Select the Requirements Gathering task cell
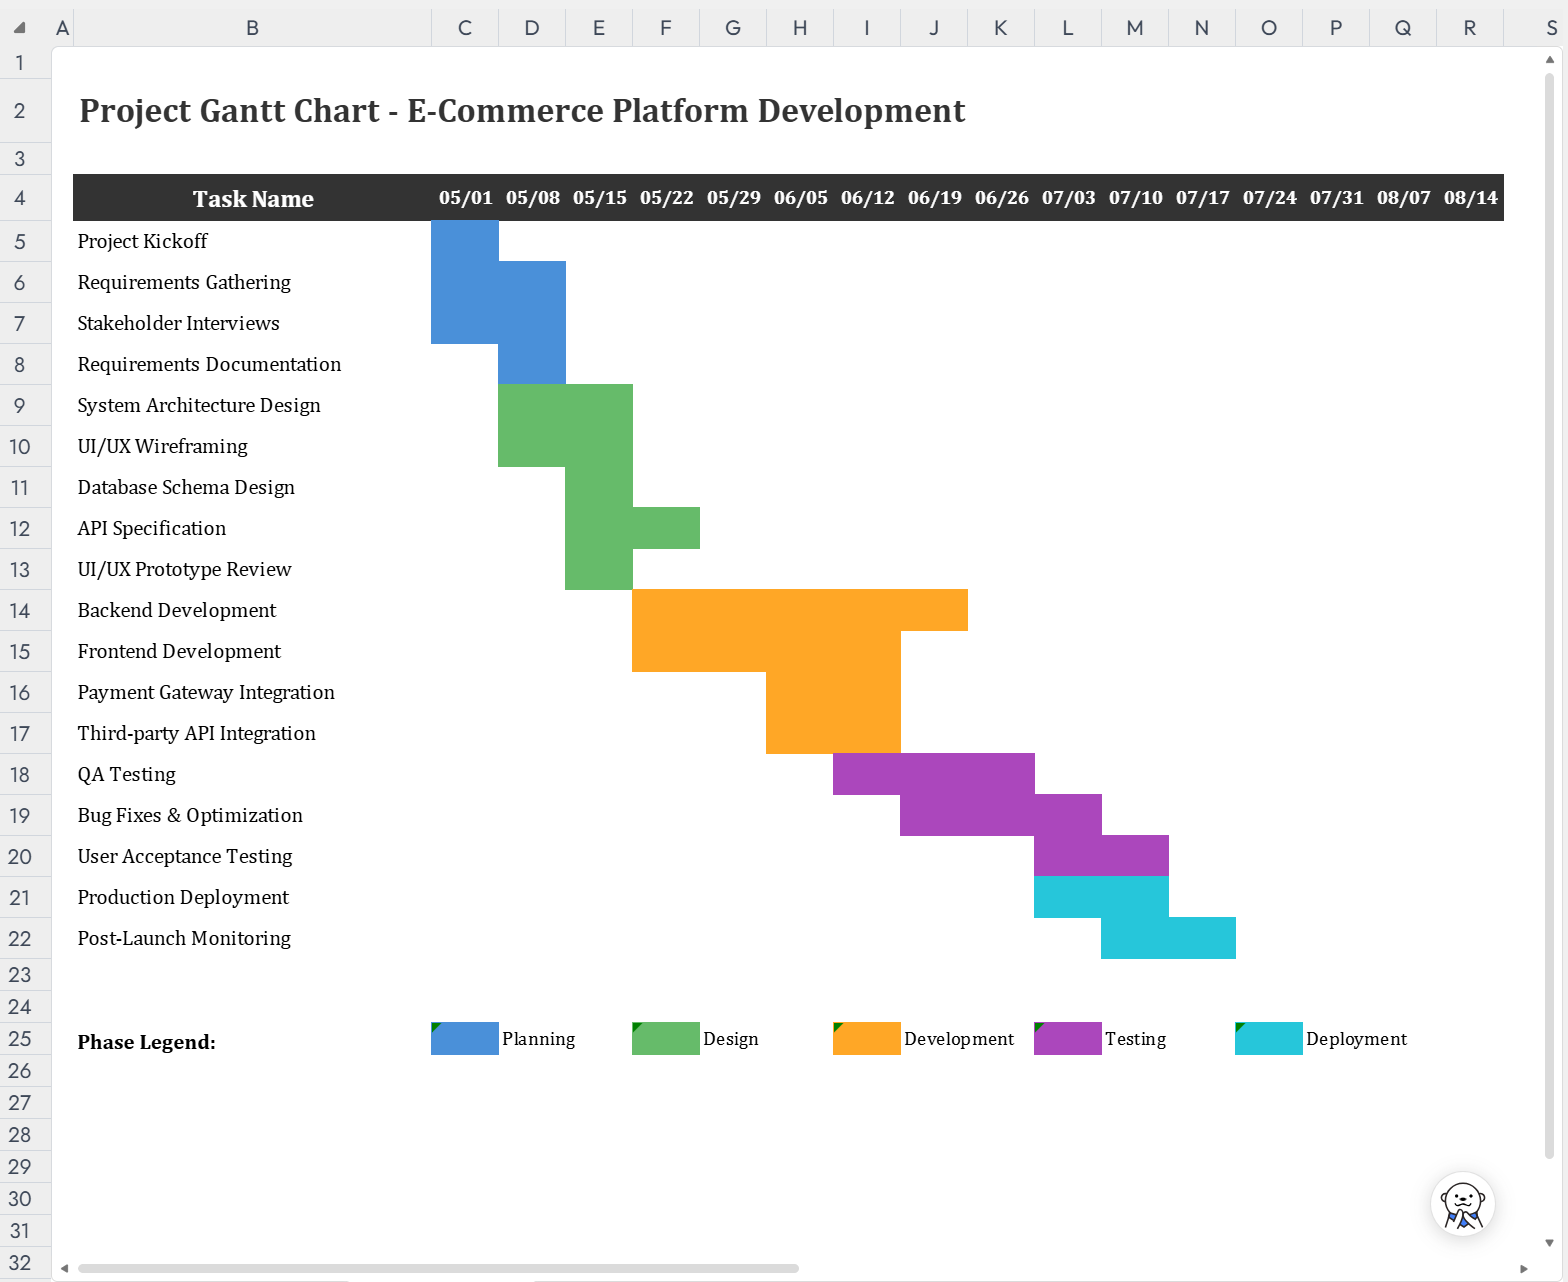 point(252,282)
